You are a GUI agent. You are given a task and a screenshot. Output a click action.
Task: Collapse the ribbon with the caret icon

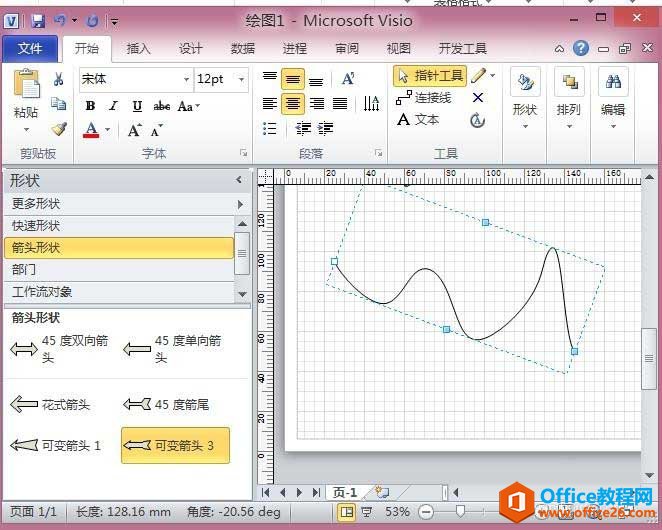click(x=559, y=49)
